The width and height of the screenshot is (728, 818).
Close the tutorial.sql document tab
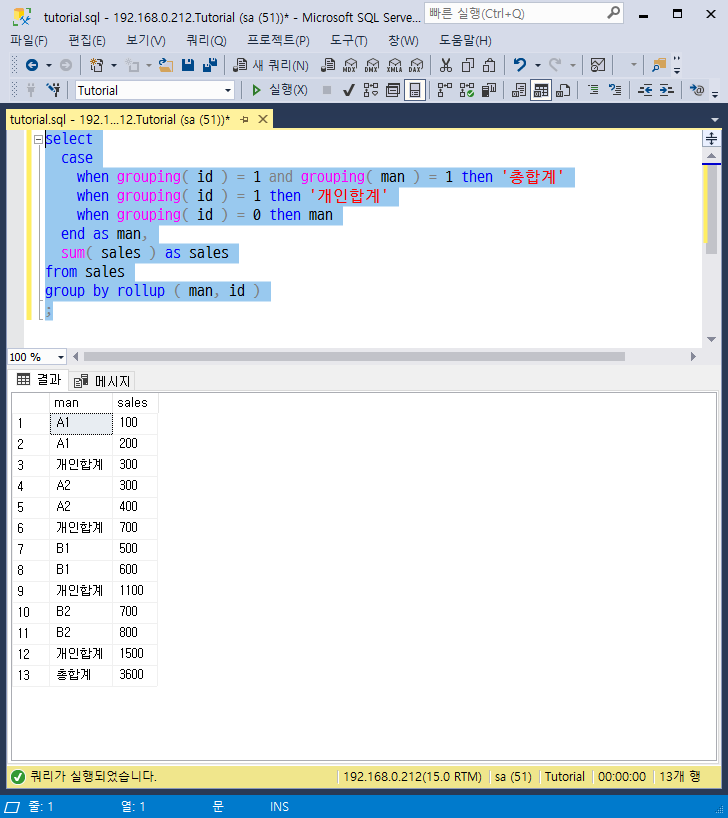click(263, 119)
